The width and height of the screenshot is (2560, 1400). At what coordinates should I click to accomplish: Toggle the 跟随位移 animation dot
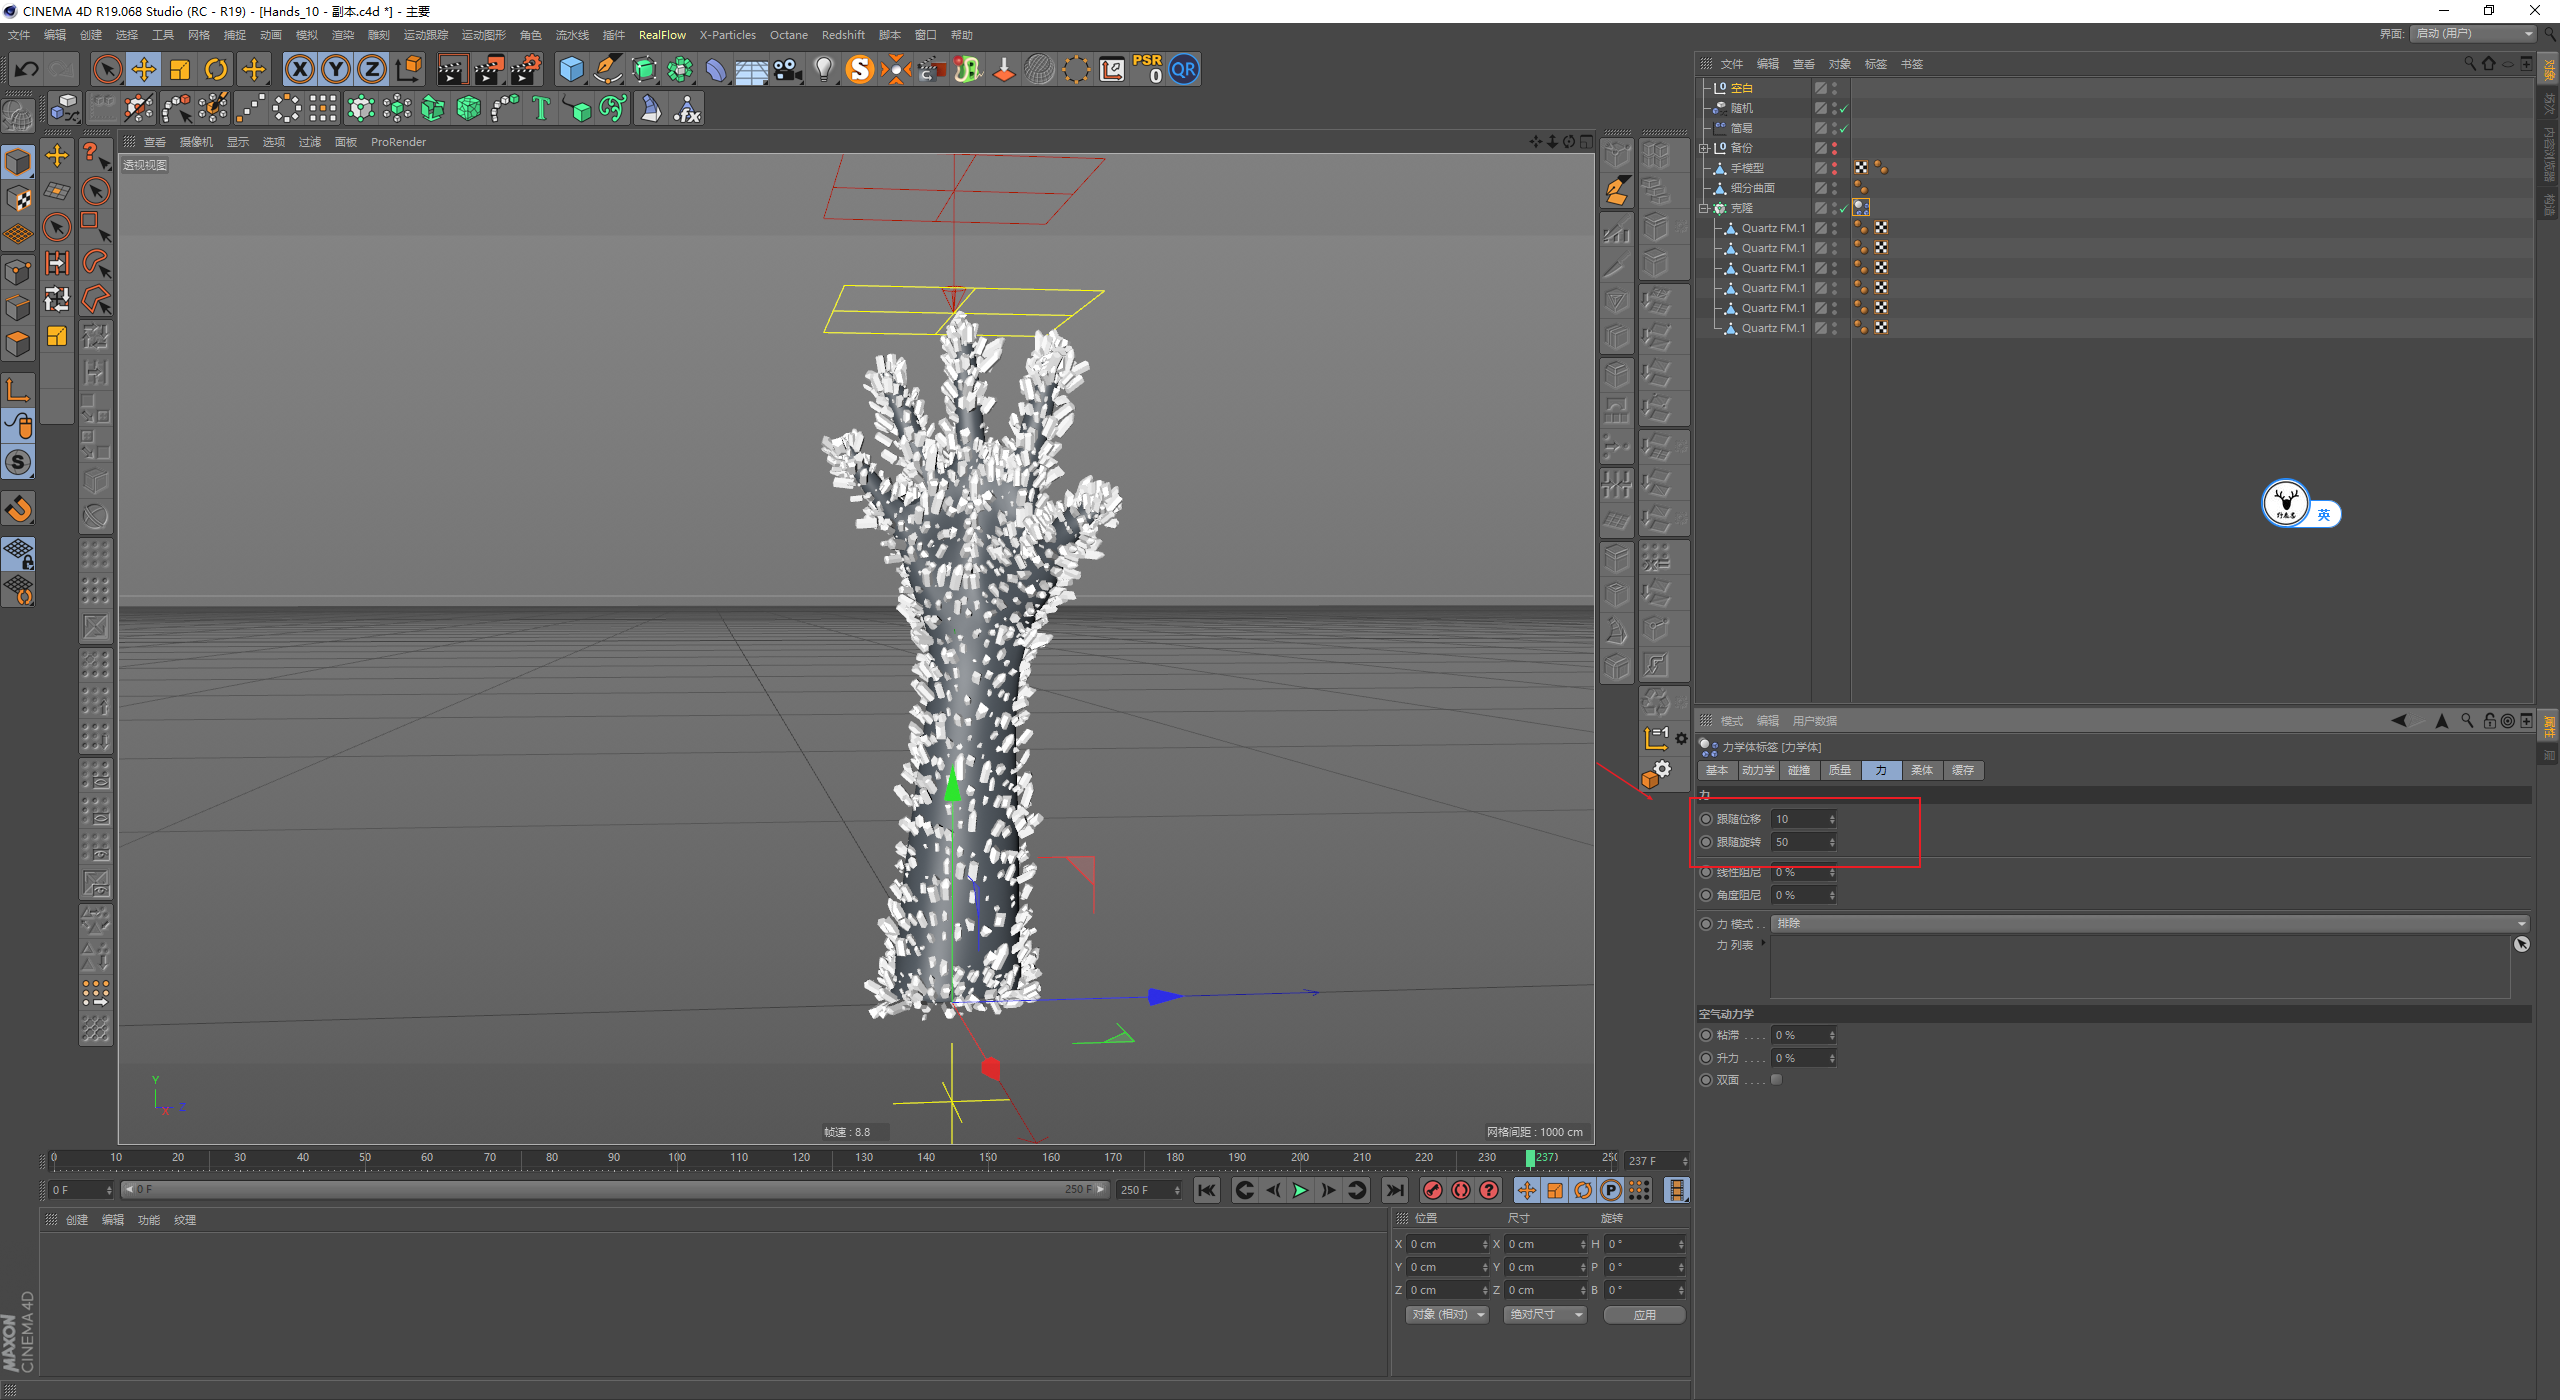tap(1706, 819)
